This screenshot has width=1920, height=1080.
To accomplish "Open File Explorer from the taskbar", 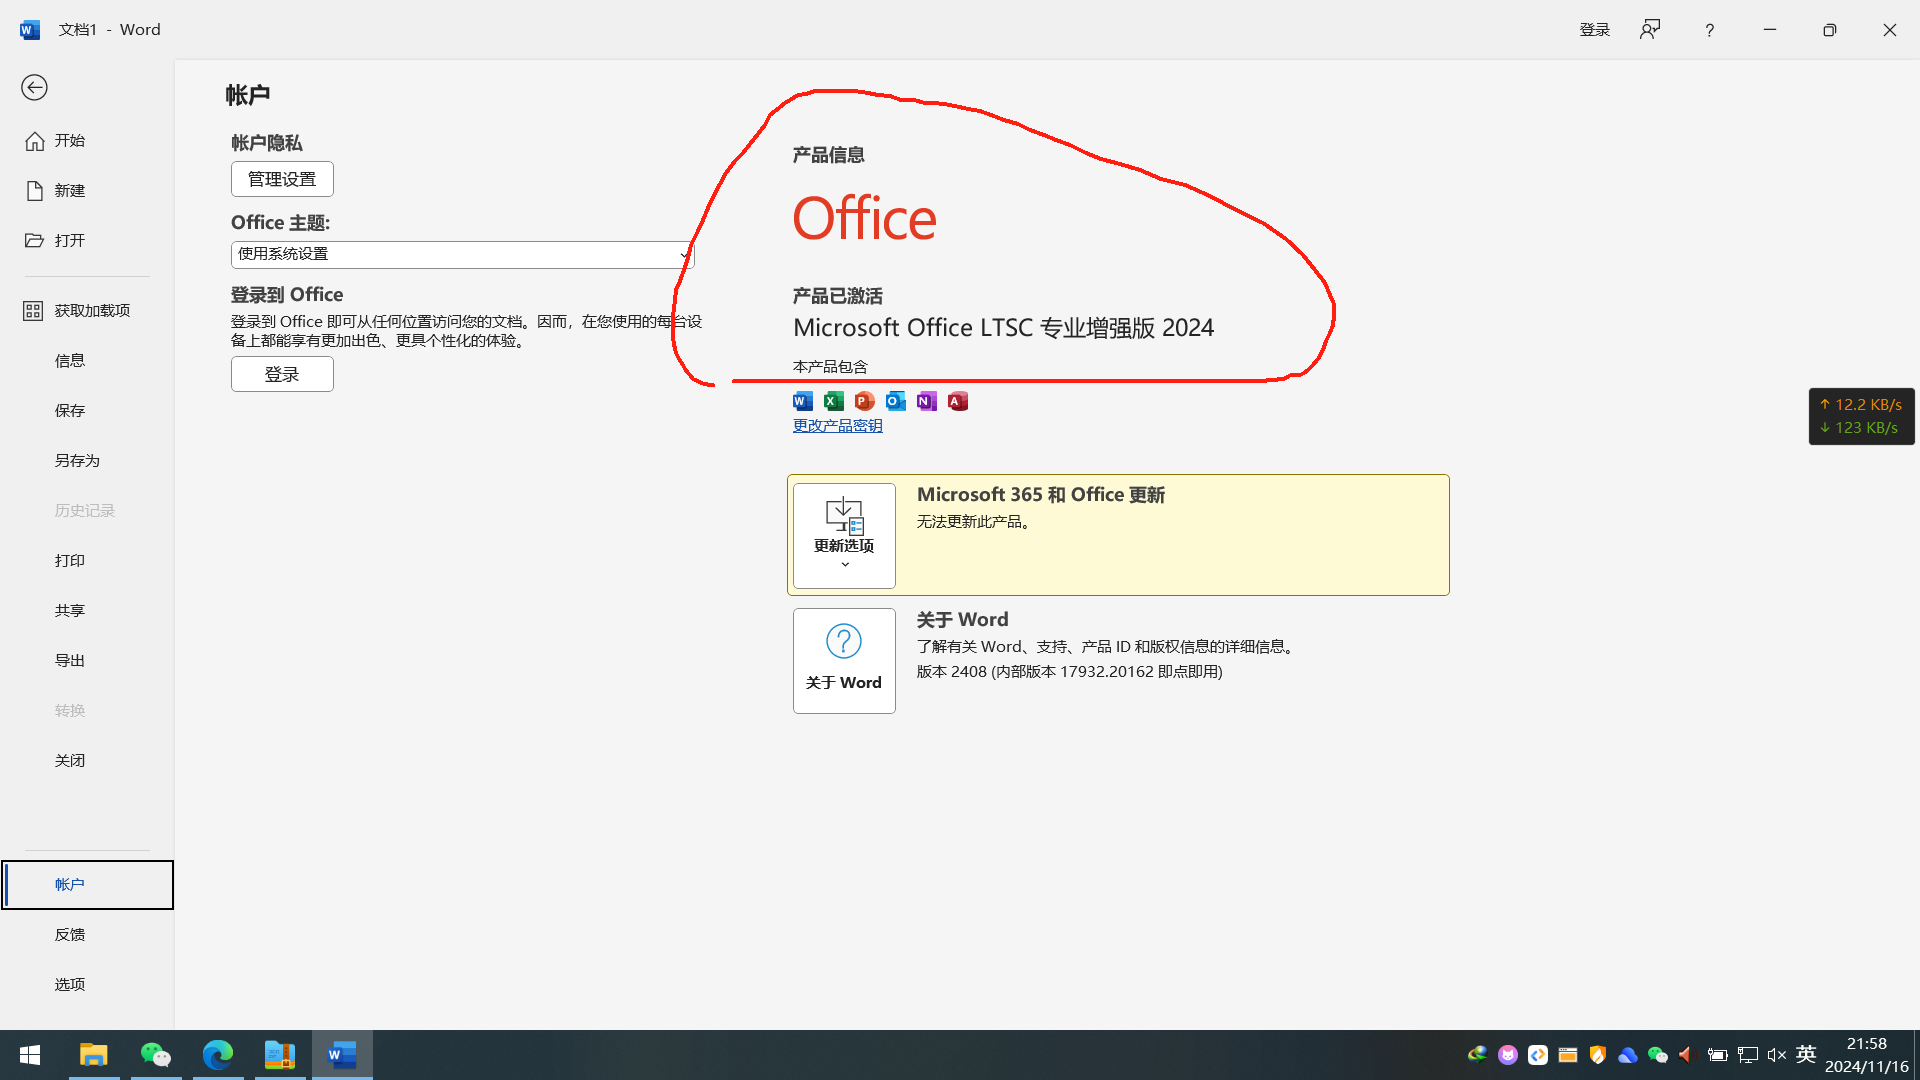I will pos(94,1055).
